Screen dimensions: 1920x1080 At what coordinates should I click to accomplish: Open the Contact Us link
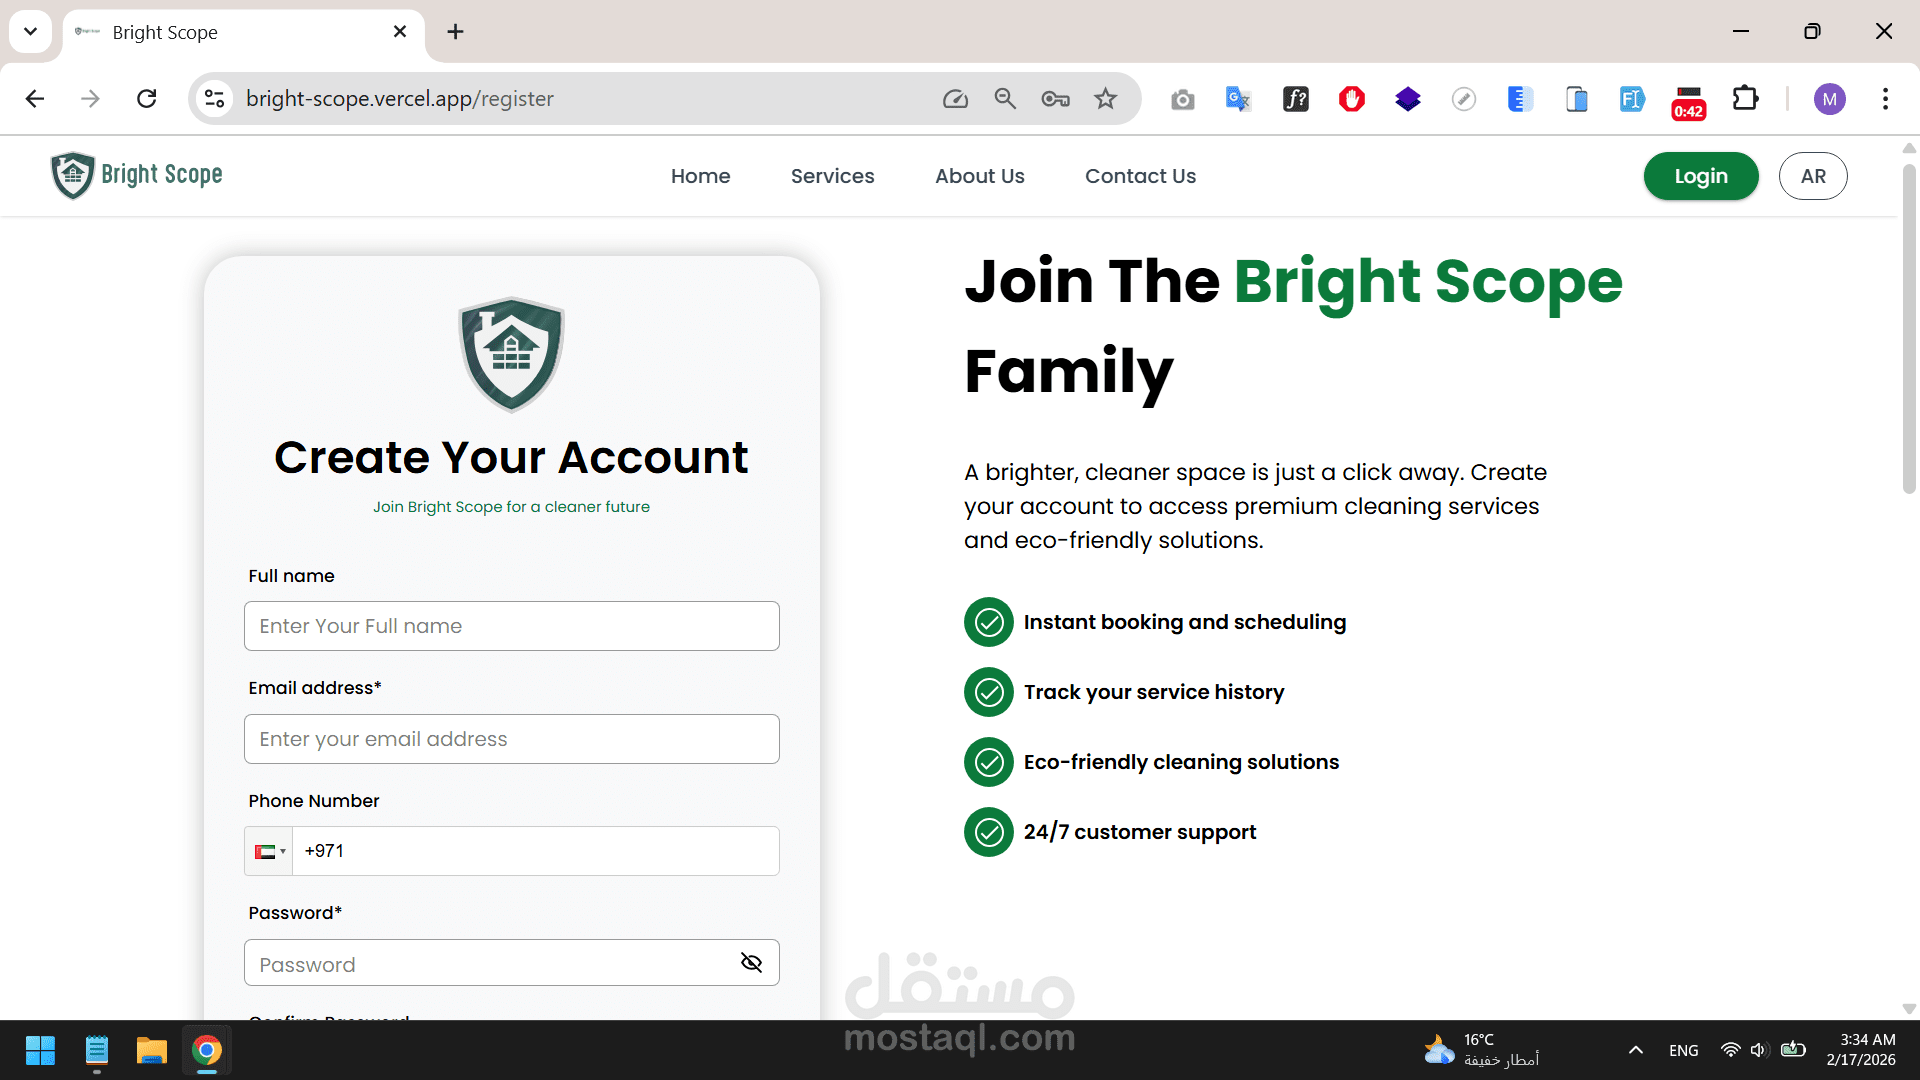click(x=1140, y=176)
